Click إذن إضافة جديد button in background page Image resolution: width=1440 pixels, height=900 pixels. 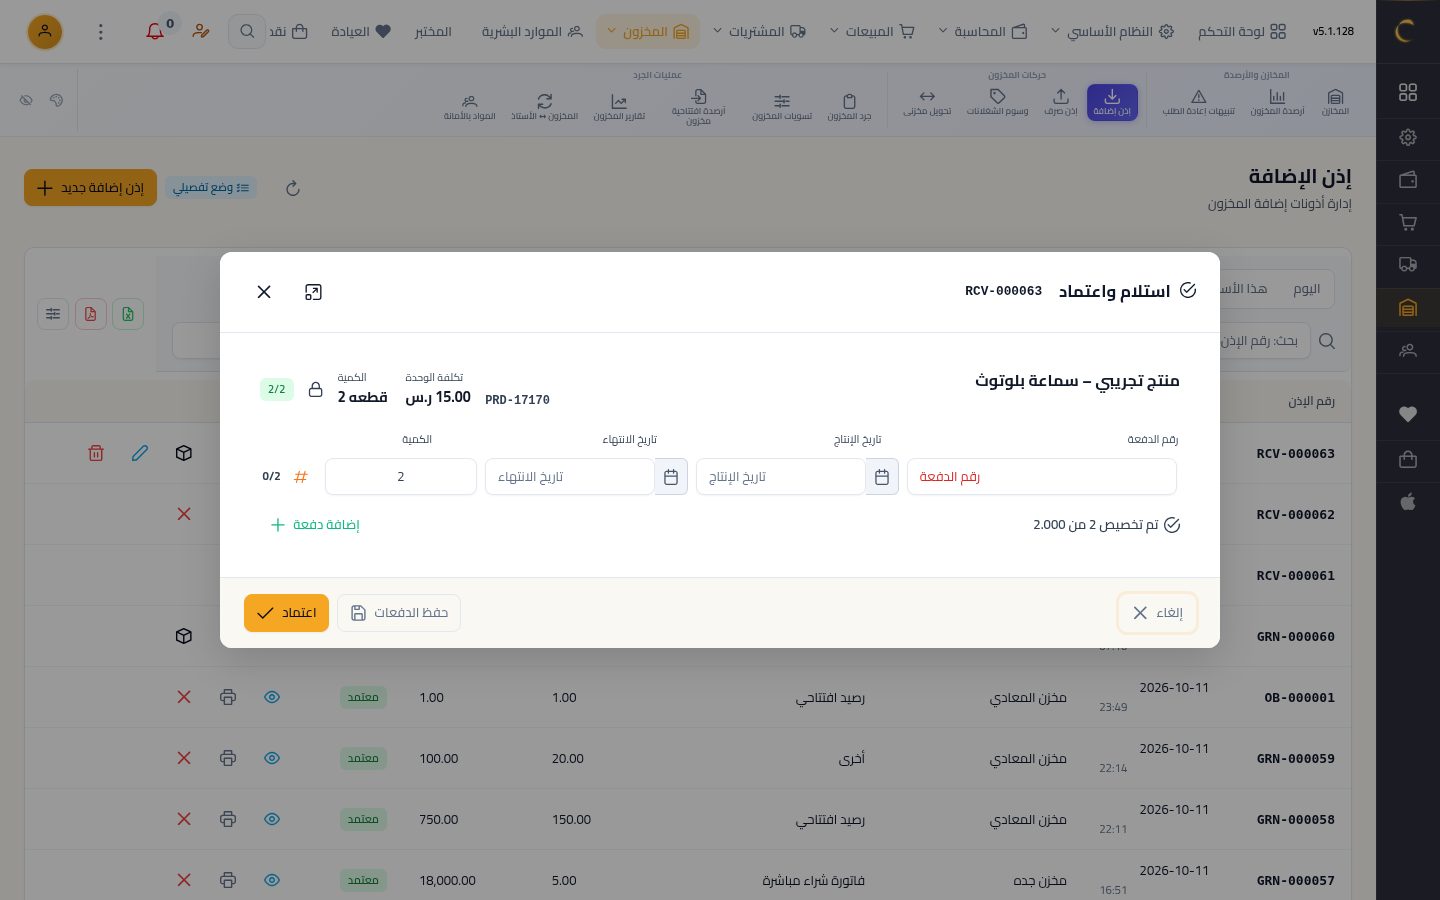[x=90, y=188]
